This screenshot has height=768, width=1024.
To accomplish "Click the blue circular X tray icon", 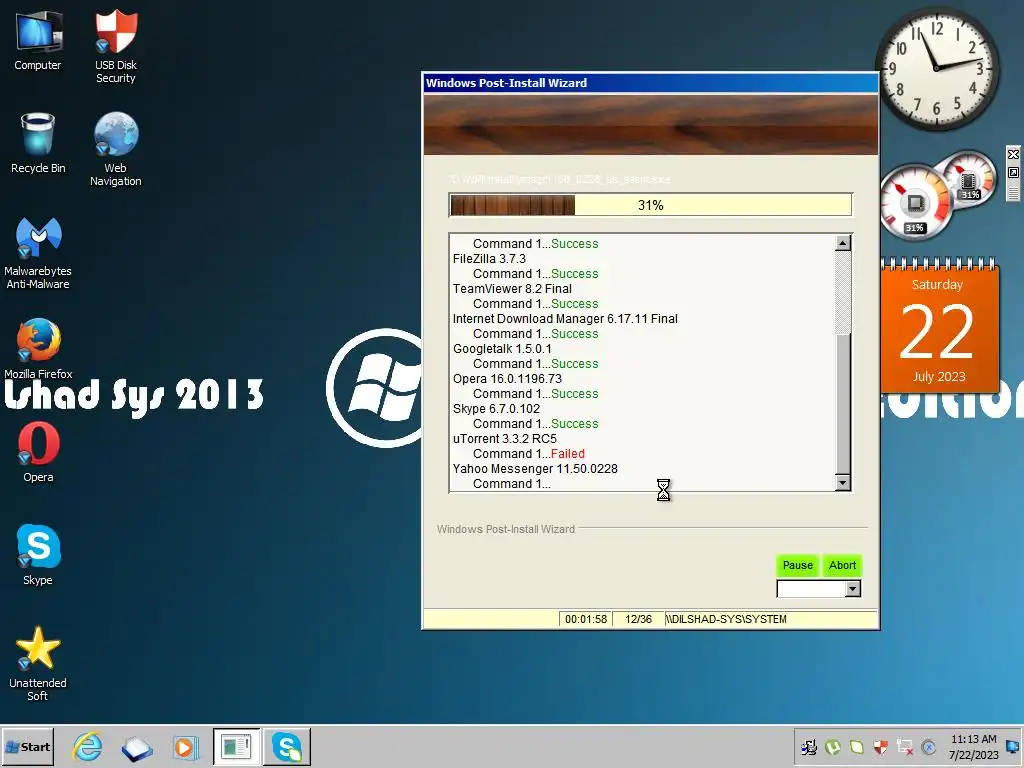I will 928,746.
